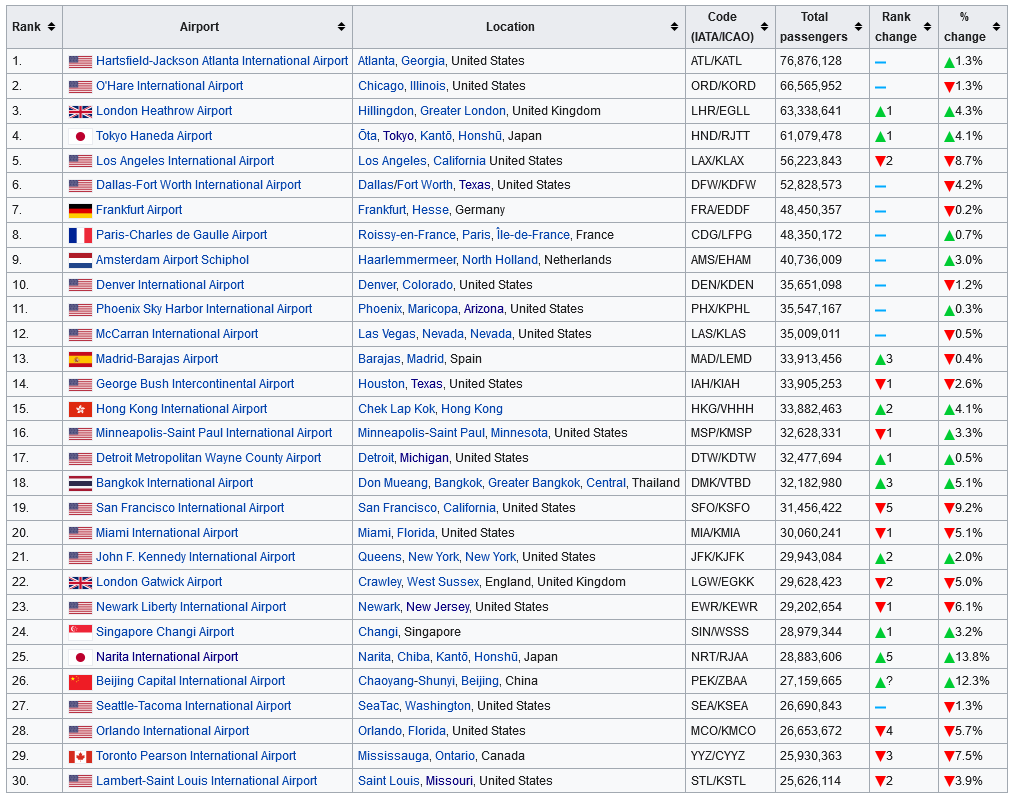Select percent change cell 13.8%
Image resolution: width=1012 pixels, height=801 pixels.
pyautogui.click(x=967, y=656)
